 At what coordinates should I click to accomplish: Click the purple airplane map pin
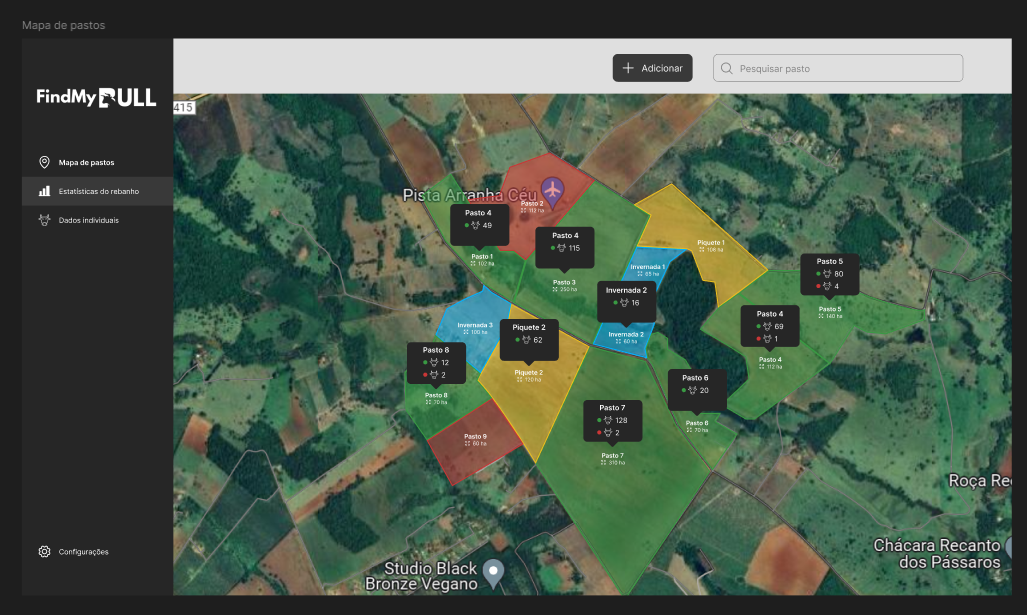coord(552,188)
